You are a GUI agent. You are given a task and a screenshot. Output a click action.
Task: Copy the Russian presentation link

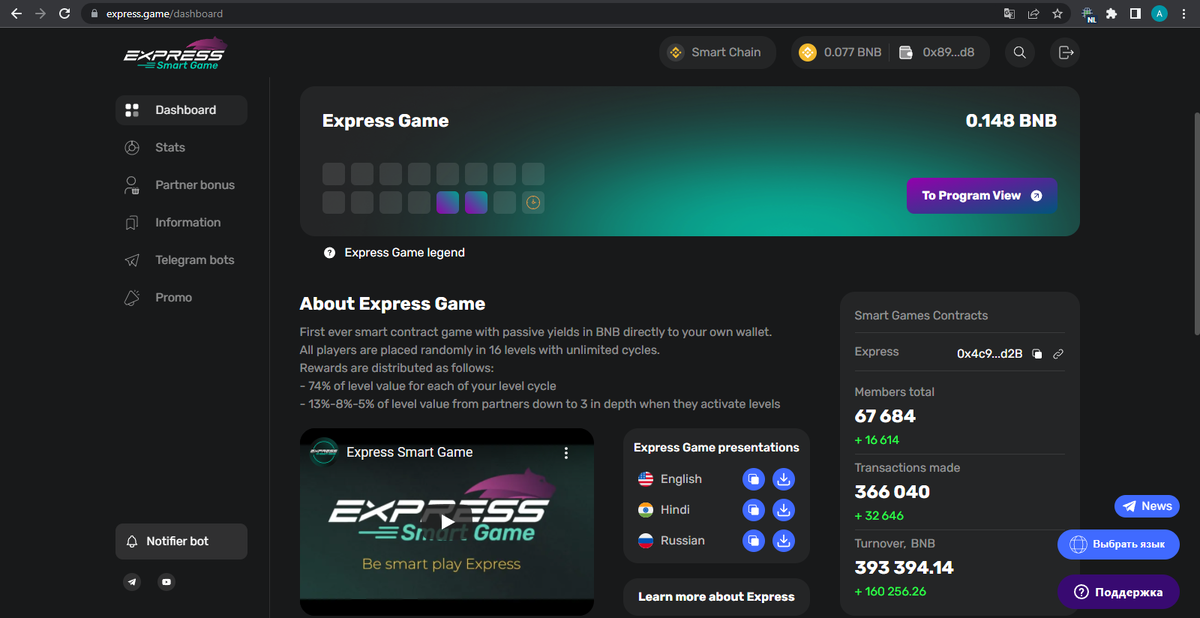[x=754, y=541]
